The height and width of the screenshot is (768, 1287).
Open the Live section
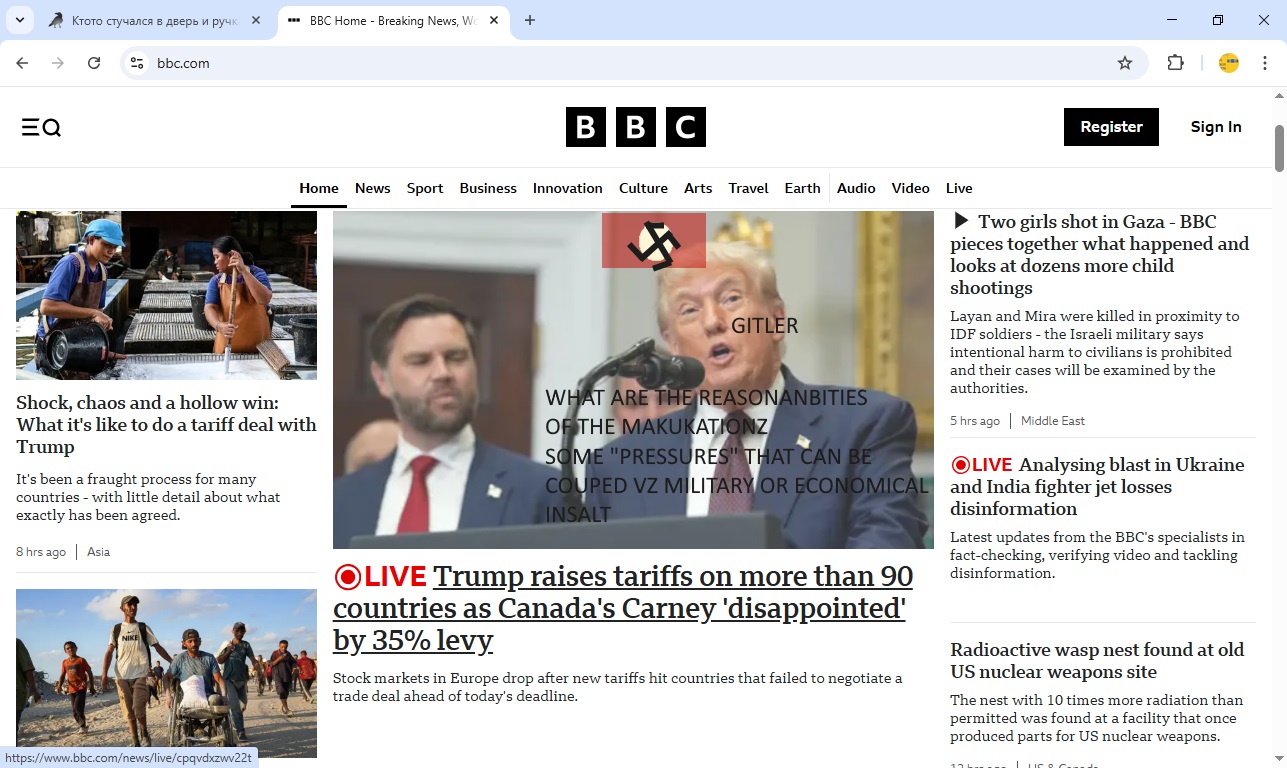[959, 188]
